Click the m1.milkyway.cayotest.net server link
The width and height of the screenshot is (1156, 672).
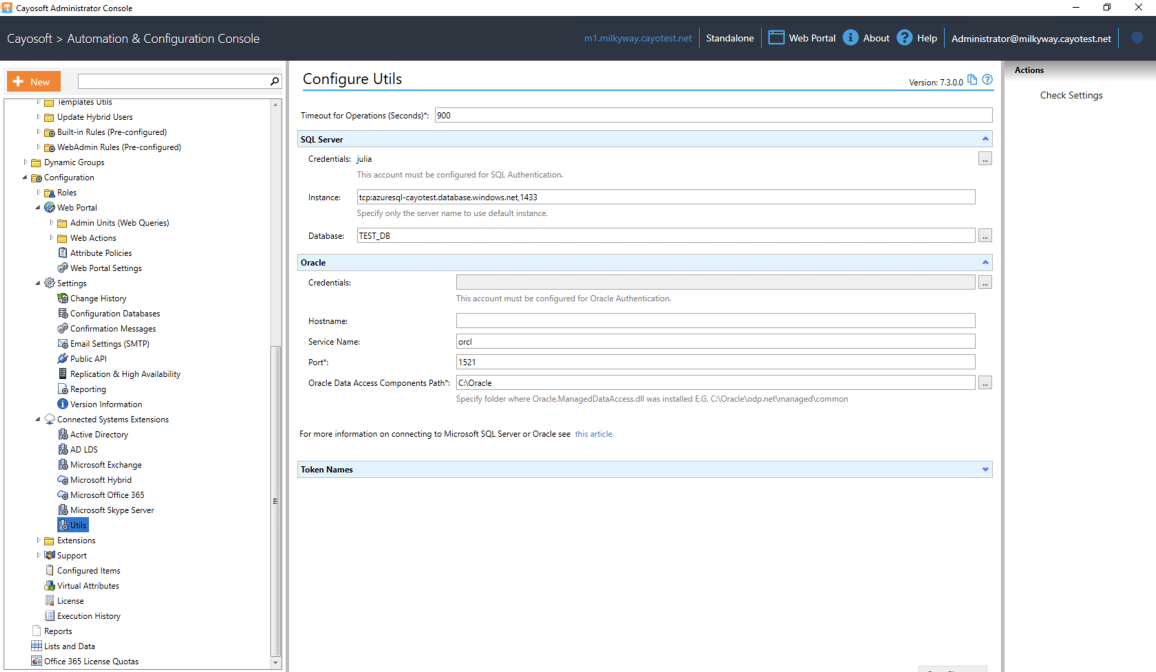638,38
